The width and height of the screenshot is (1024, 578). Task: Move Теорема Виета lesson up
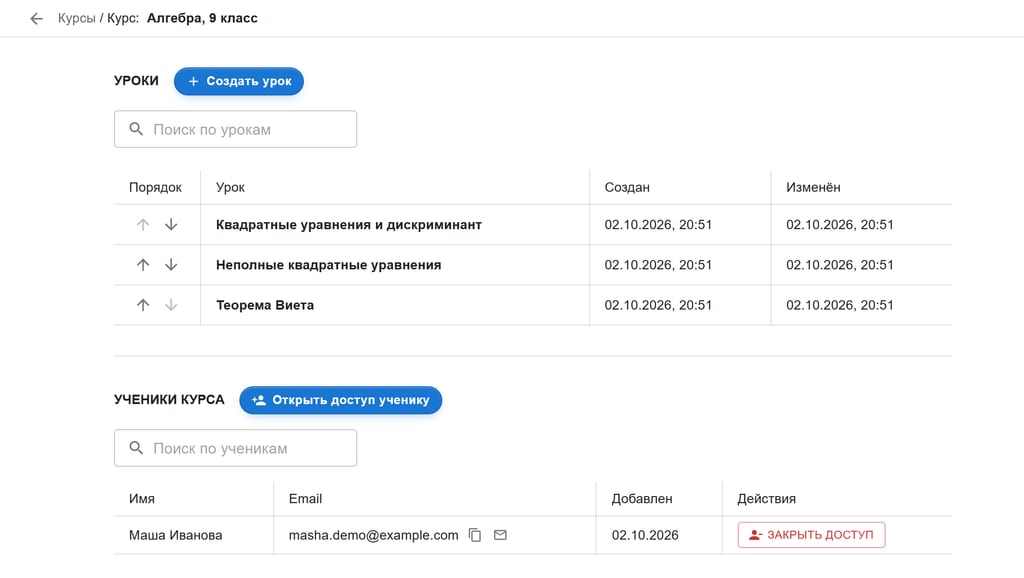click(x=143, y=305)
